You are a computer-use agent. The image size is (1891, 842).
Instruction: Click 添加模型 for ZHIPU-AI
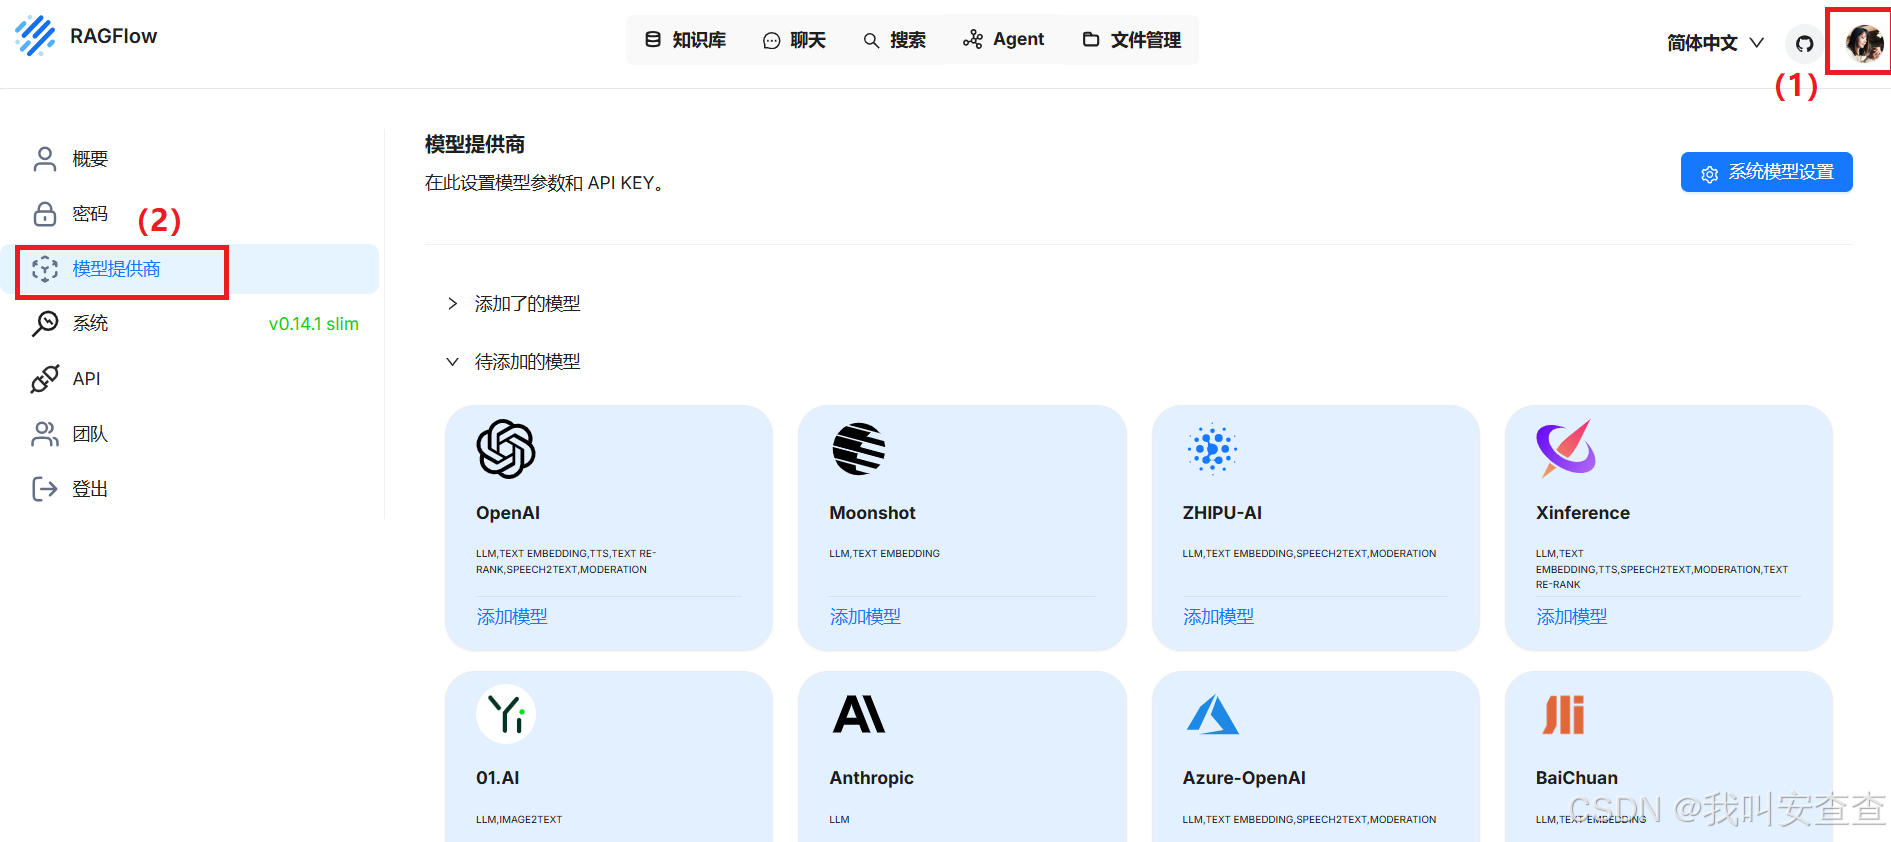[x=1218, y=617]
